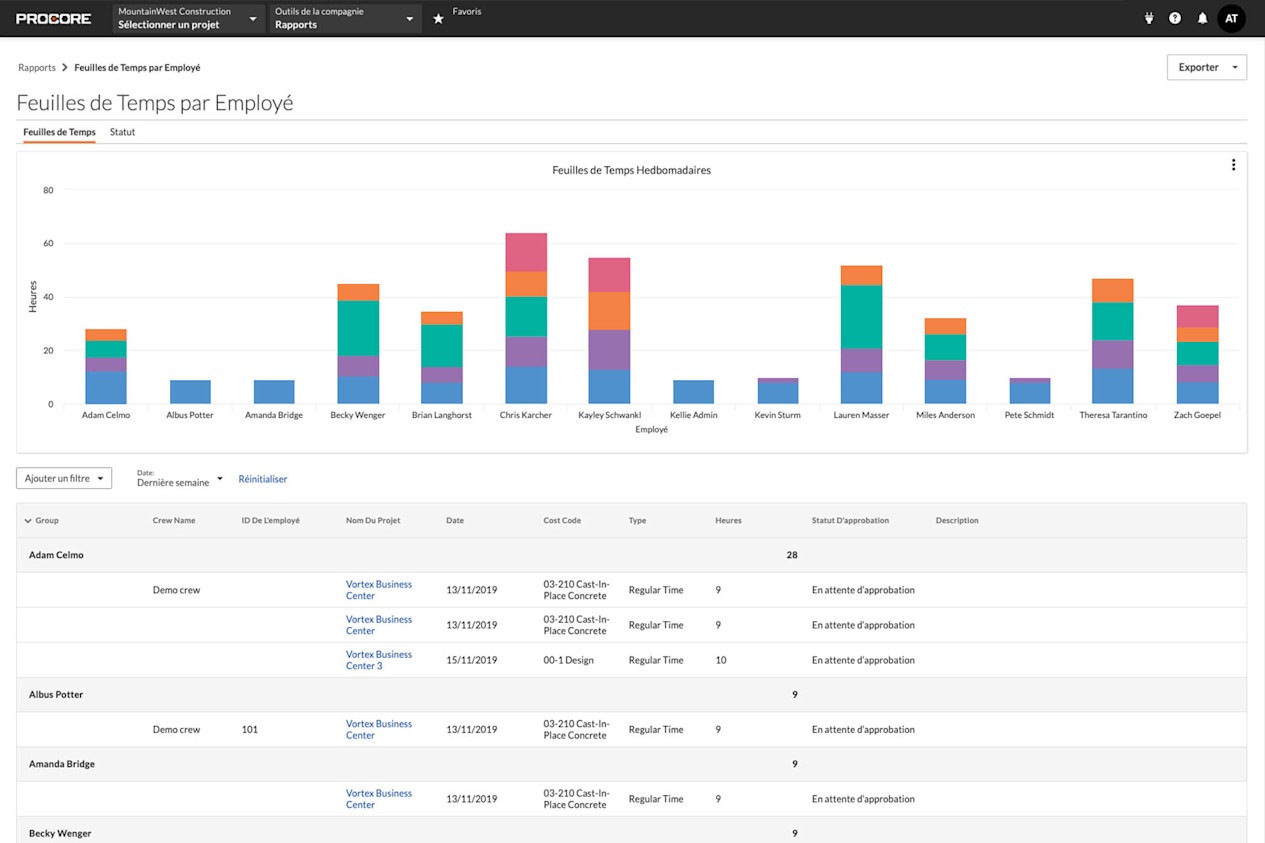Click the Description column header
The image size is (1265, 843).
(957, 521)
